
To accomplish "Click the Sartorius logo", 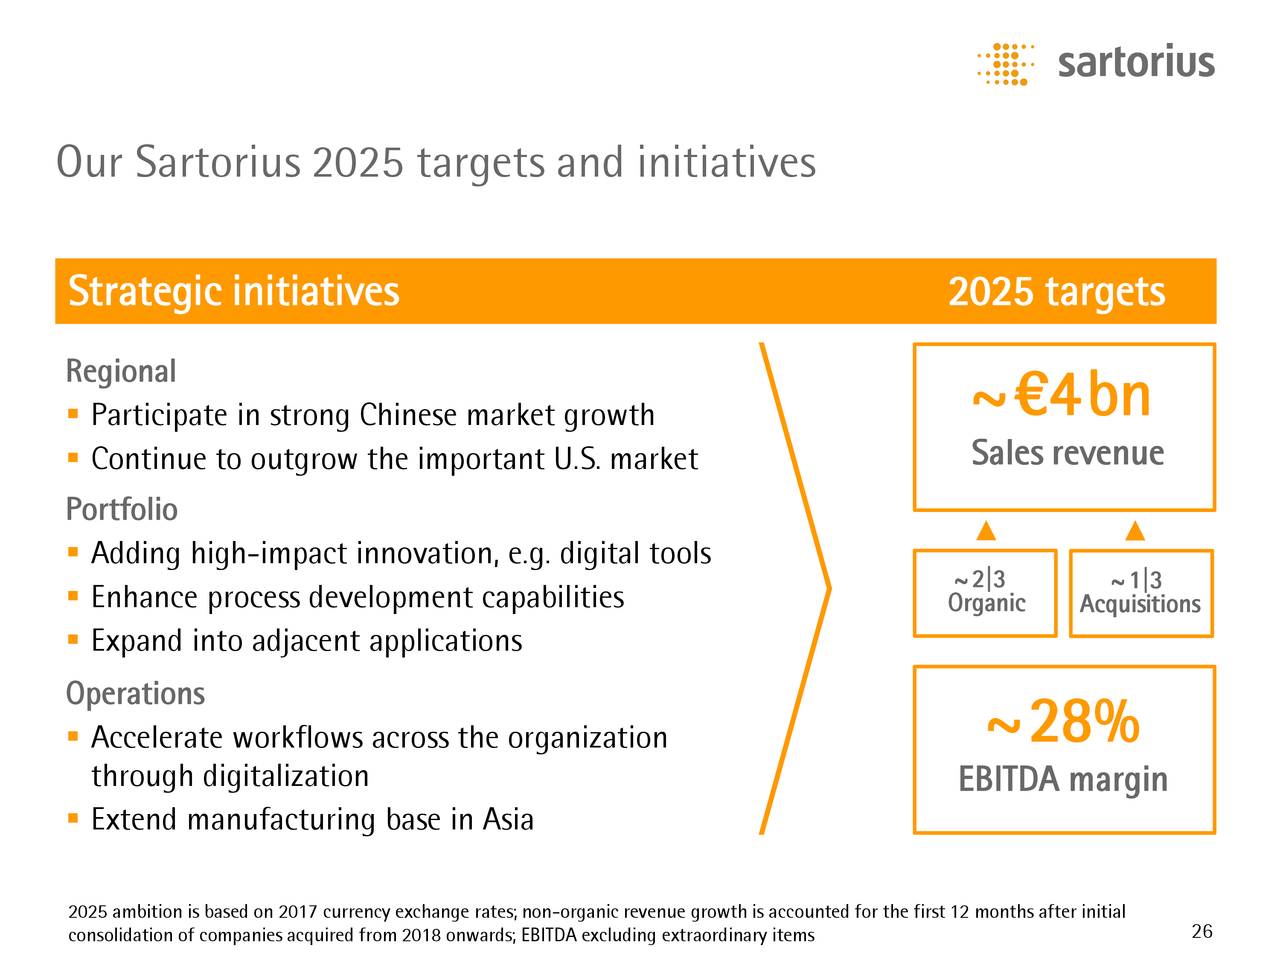I will tap(1096, 64).
